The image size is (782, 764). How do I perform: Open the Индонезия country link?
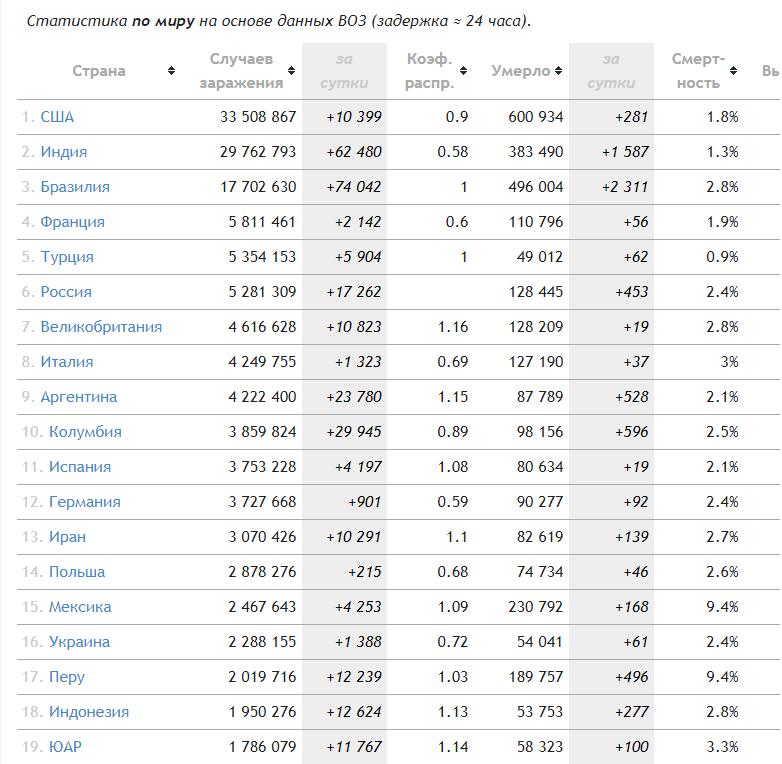pyautogui.click(x=89, y=712)
